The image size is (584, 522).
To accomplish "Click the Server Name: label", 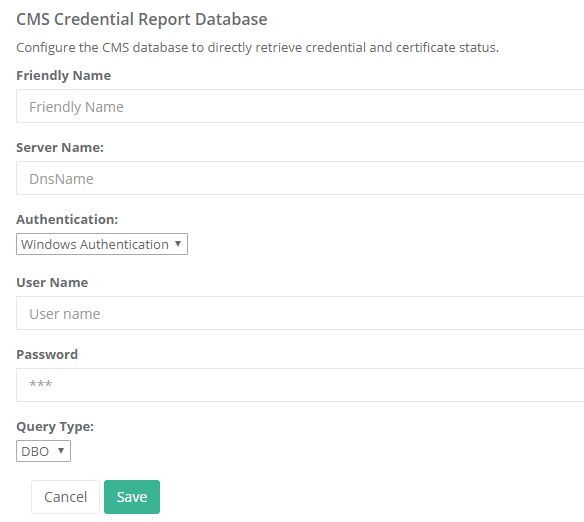I will [60, 147].
